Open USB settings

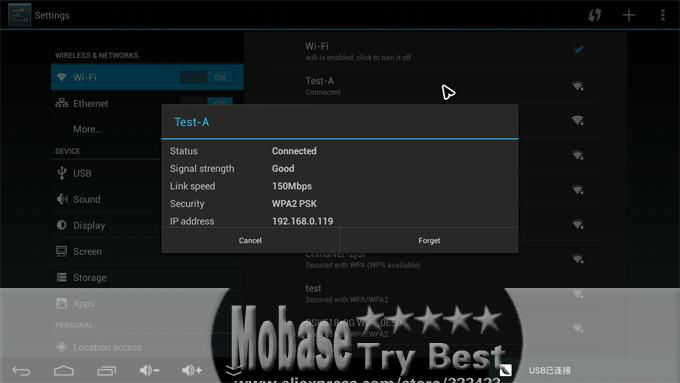click(x=107, y=173)
